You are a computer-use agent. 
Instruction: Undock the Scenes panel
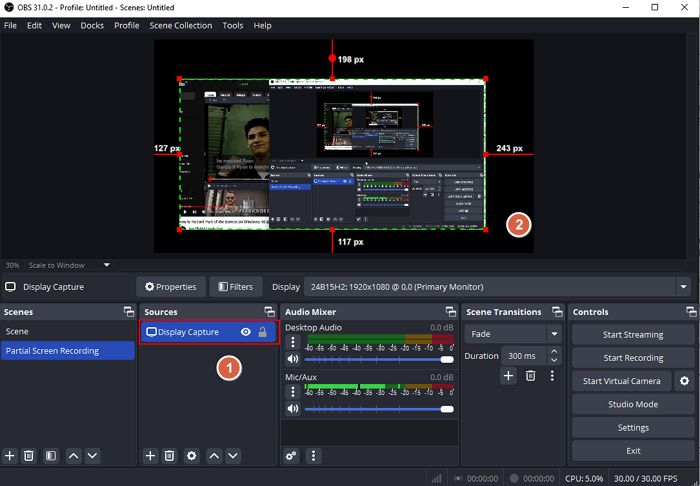129,312
